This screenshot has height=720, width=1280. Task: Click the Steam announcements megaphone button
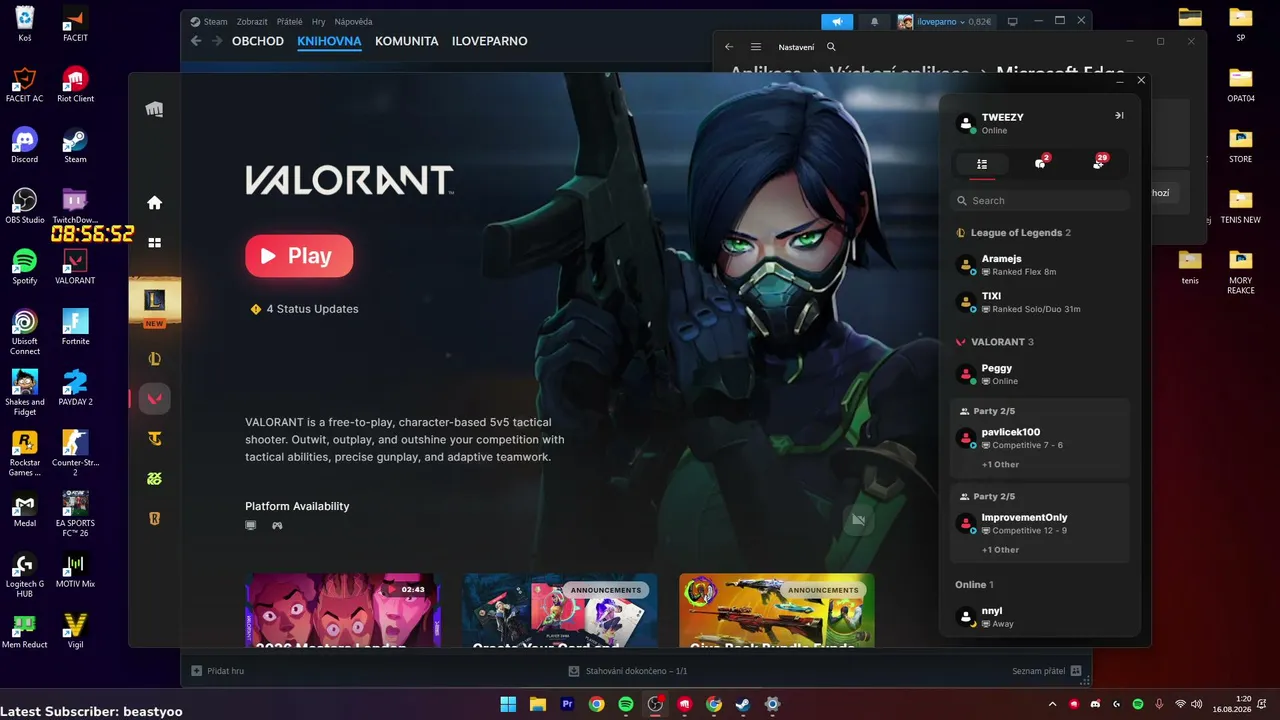(x=837, y=21)
